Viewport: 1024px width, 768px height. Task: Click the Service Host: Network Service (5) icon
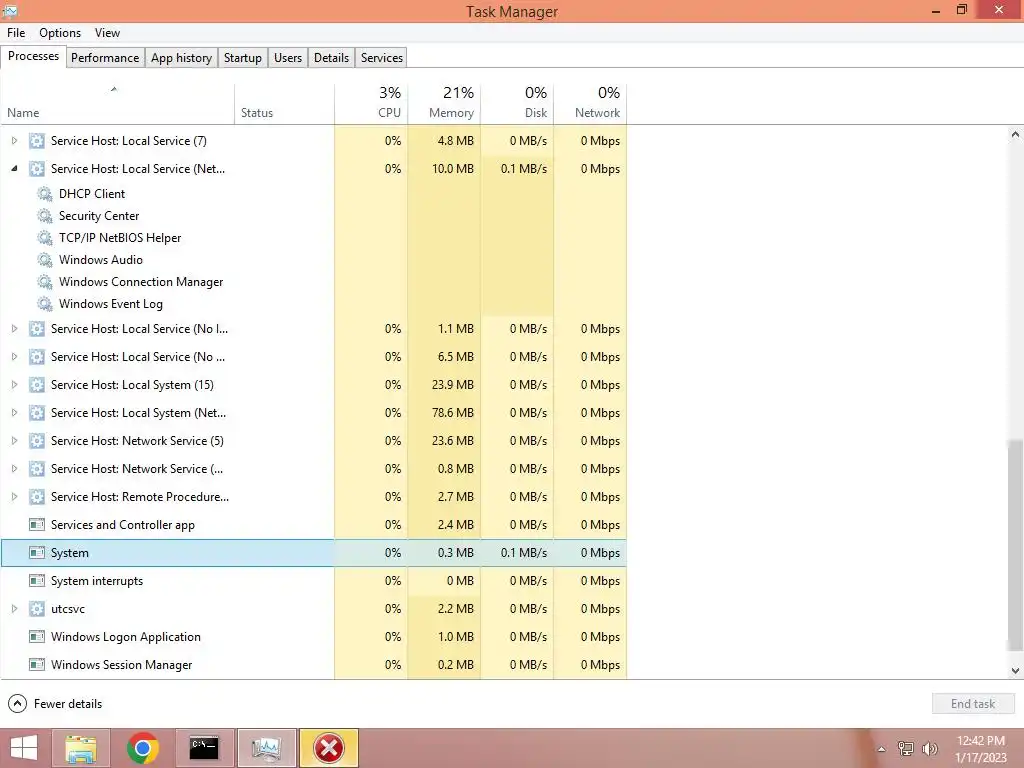[x=37, y=441]
